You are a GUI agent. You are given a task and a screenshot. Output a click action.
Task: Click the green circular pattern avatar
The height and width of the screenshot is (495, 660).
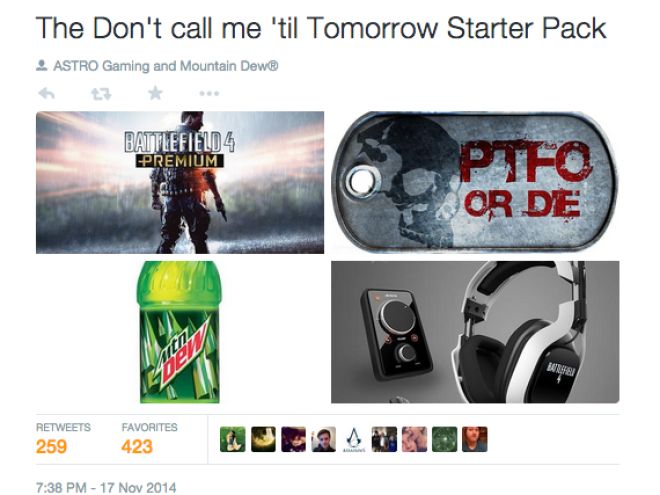tap(444, 439)
